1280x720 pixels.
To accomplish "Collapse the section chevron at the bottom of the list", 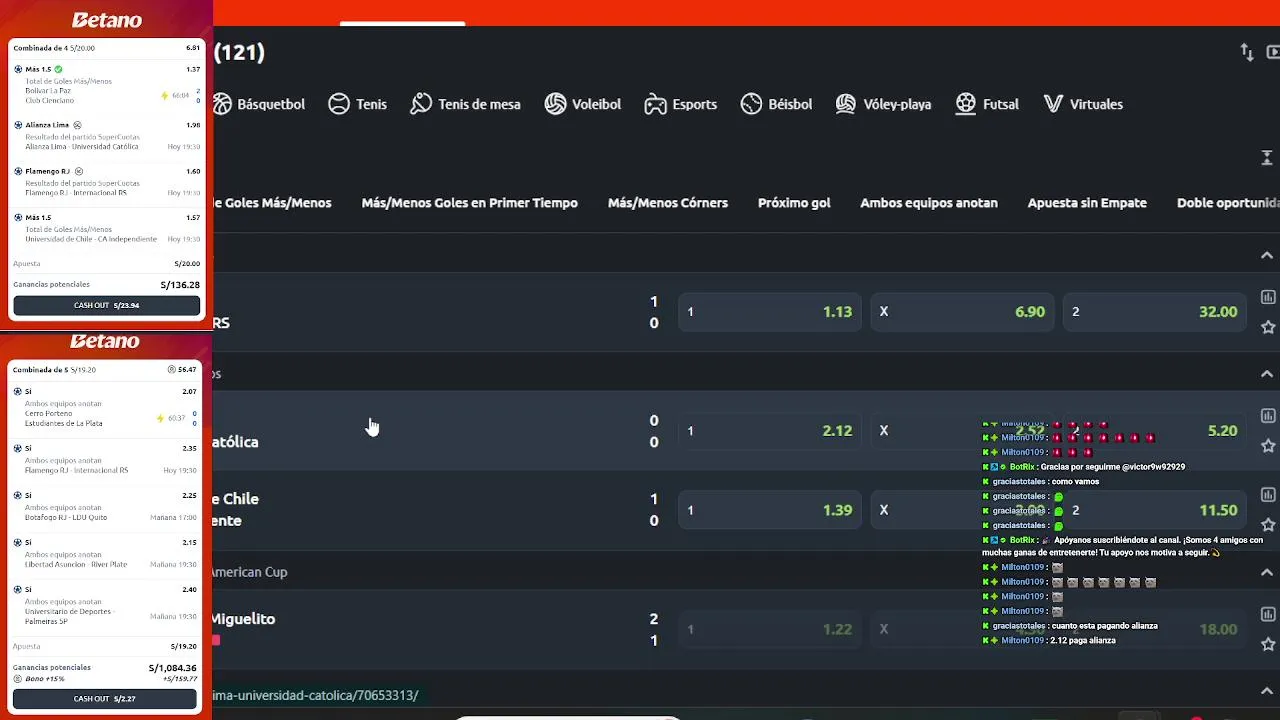I will click(1267, 691).
